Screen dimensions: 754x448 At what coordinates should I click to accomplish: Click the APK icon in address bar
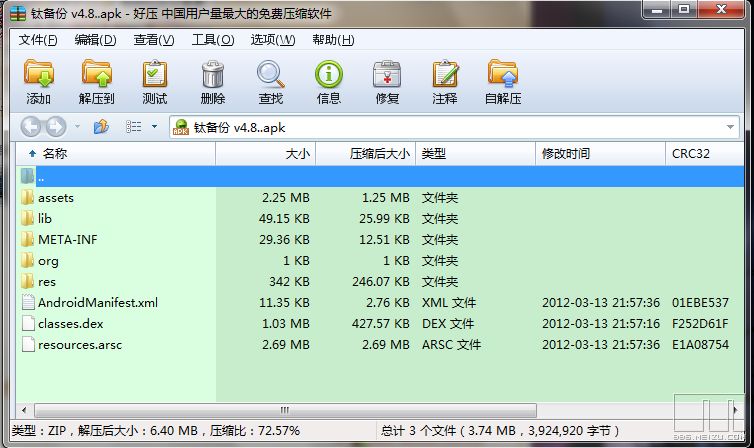(181, 127)
